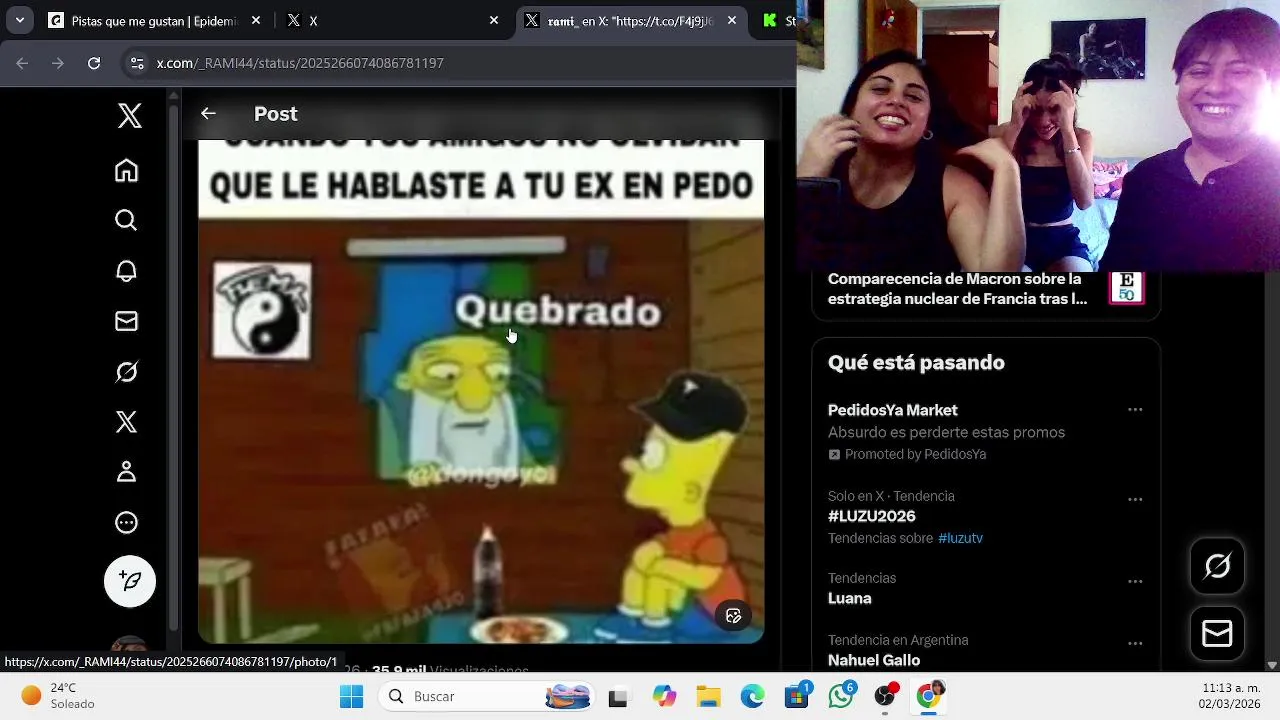Click the taskbar Buscar search box
Screen dimensions: 1280x720
(x=488, y=697)
